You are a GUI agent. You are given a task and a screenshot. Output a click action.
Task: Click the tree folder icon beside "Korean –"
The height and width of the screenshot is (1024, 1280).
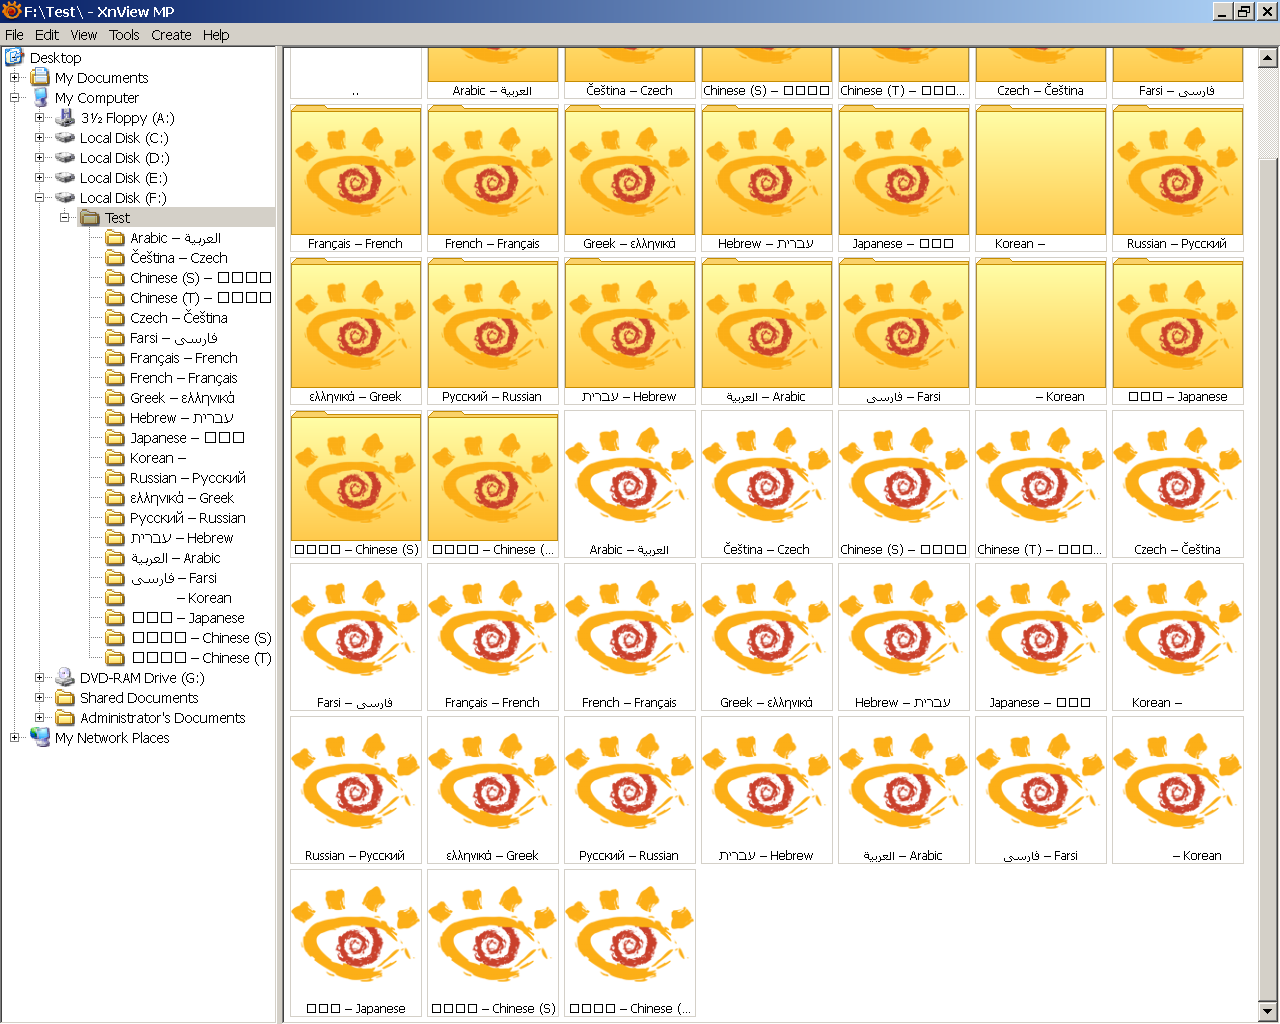click(115, 457)
